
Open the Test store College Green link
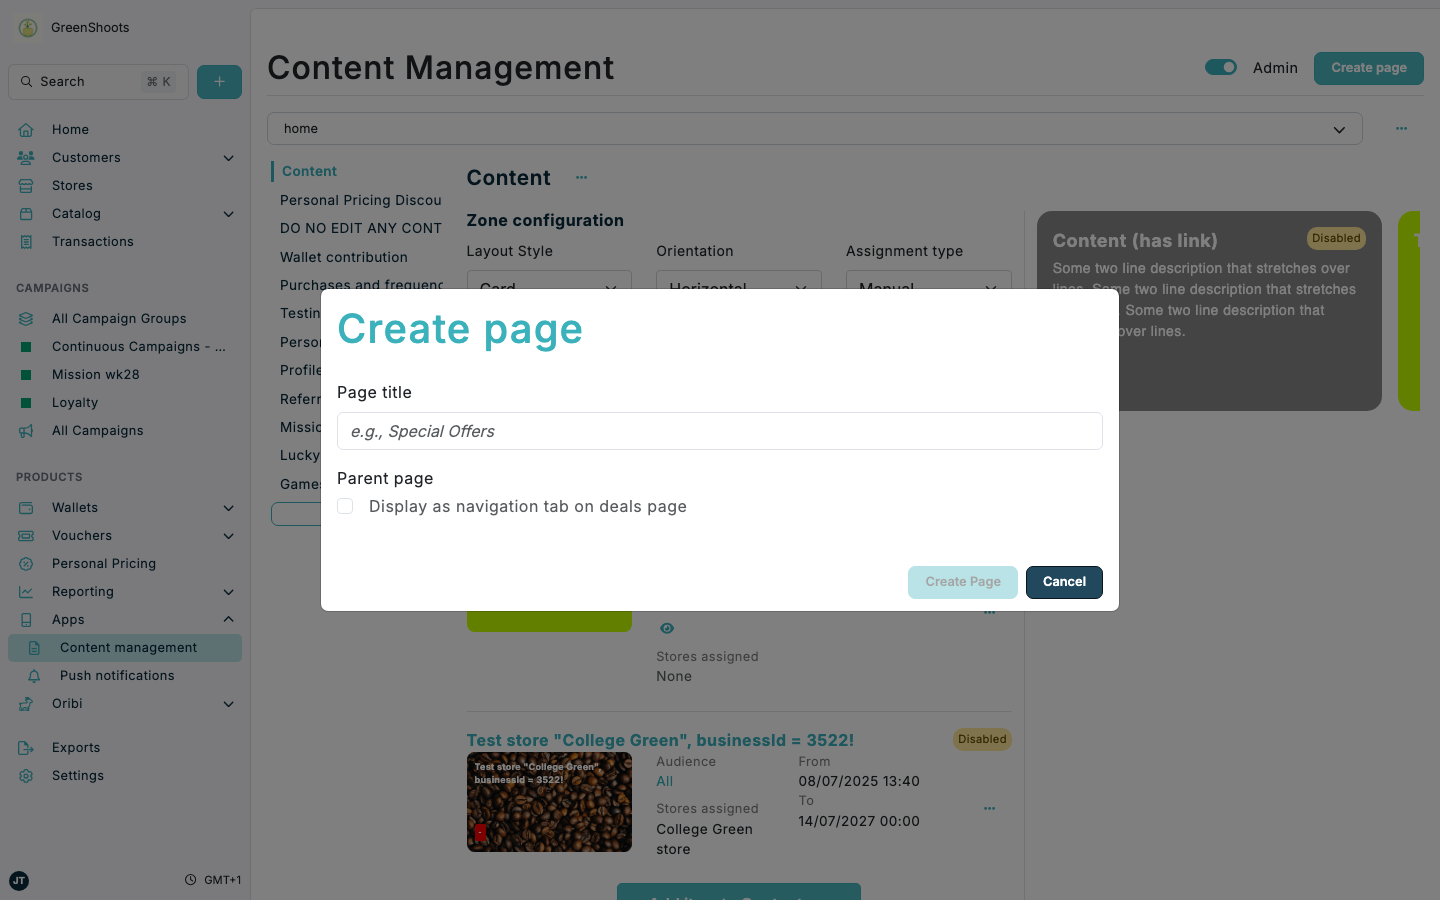click(660, 740)
